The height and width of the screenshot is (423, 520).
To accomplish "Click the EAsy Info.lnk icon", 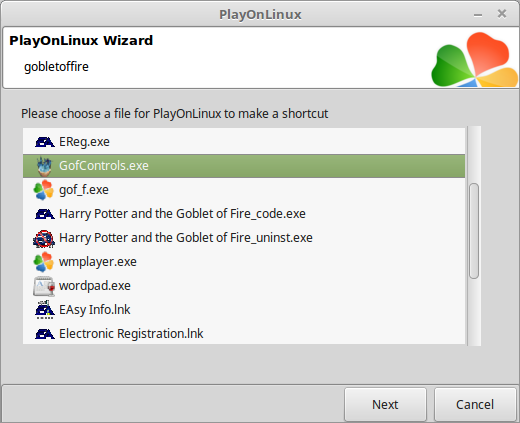I will (x=44, y=310).
